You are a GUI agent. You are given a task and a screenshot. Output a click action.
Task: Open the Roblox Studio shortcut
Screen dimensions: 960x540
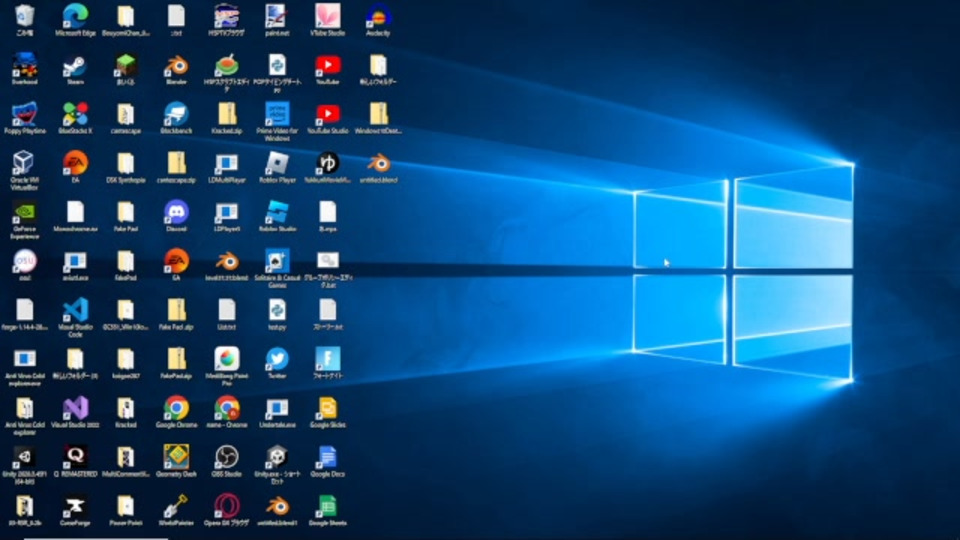277,212
